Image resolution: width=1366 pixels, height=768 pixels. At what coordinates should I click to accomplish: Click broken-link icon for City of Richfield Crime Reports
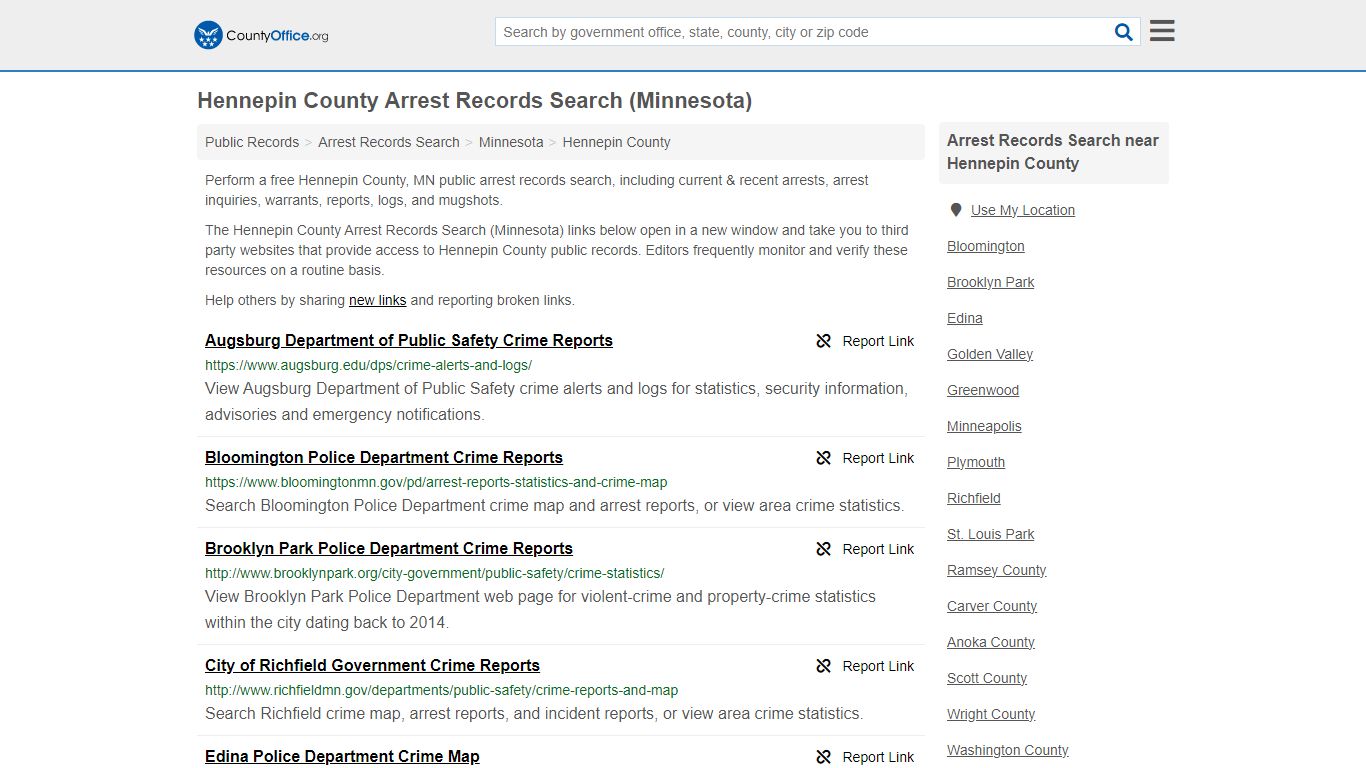coord(824,666)
